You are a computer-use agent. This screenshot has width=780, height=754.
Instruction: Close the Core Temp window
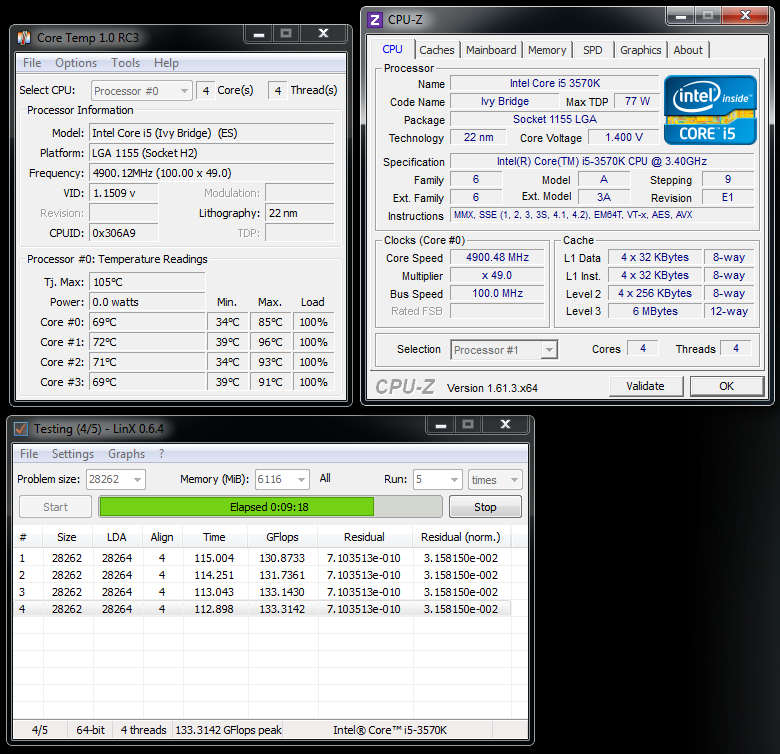(323, 34)
